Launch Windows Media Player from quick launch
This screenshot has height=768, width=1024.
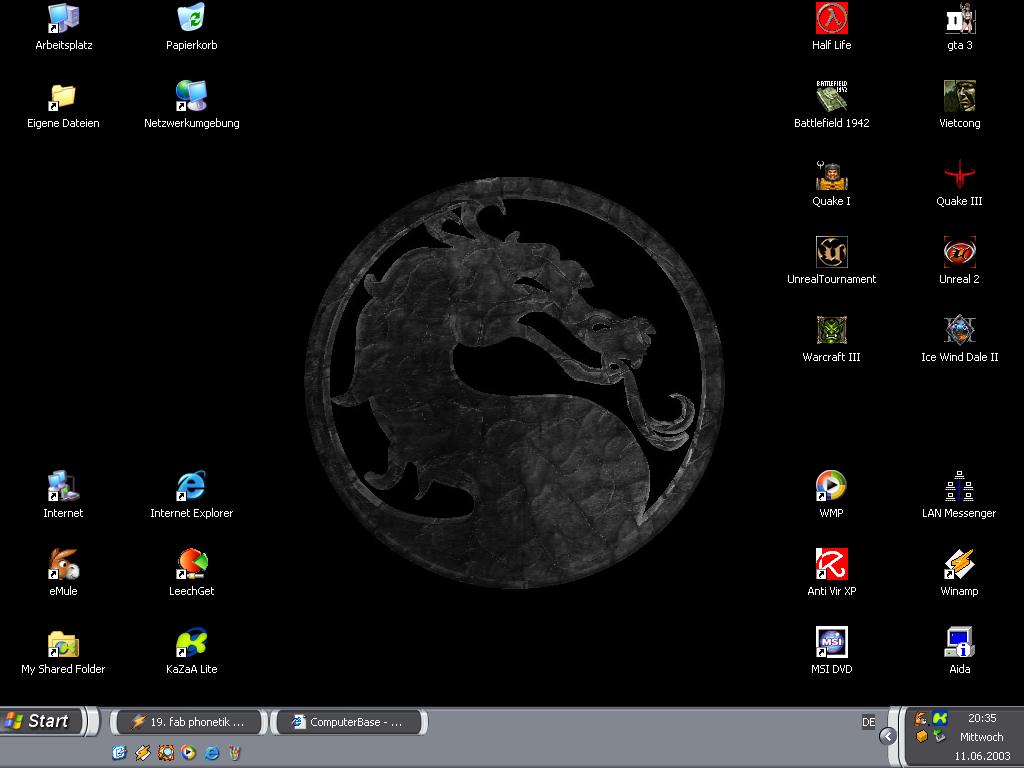[189, 753]
